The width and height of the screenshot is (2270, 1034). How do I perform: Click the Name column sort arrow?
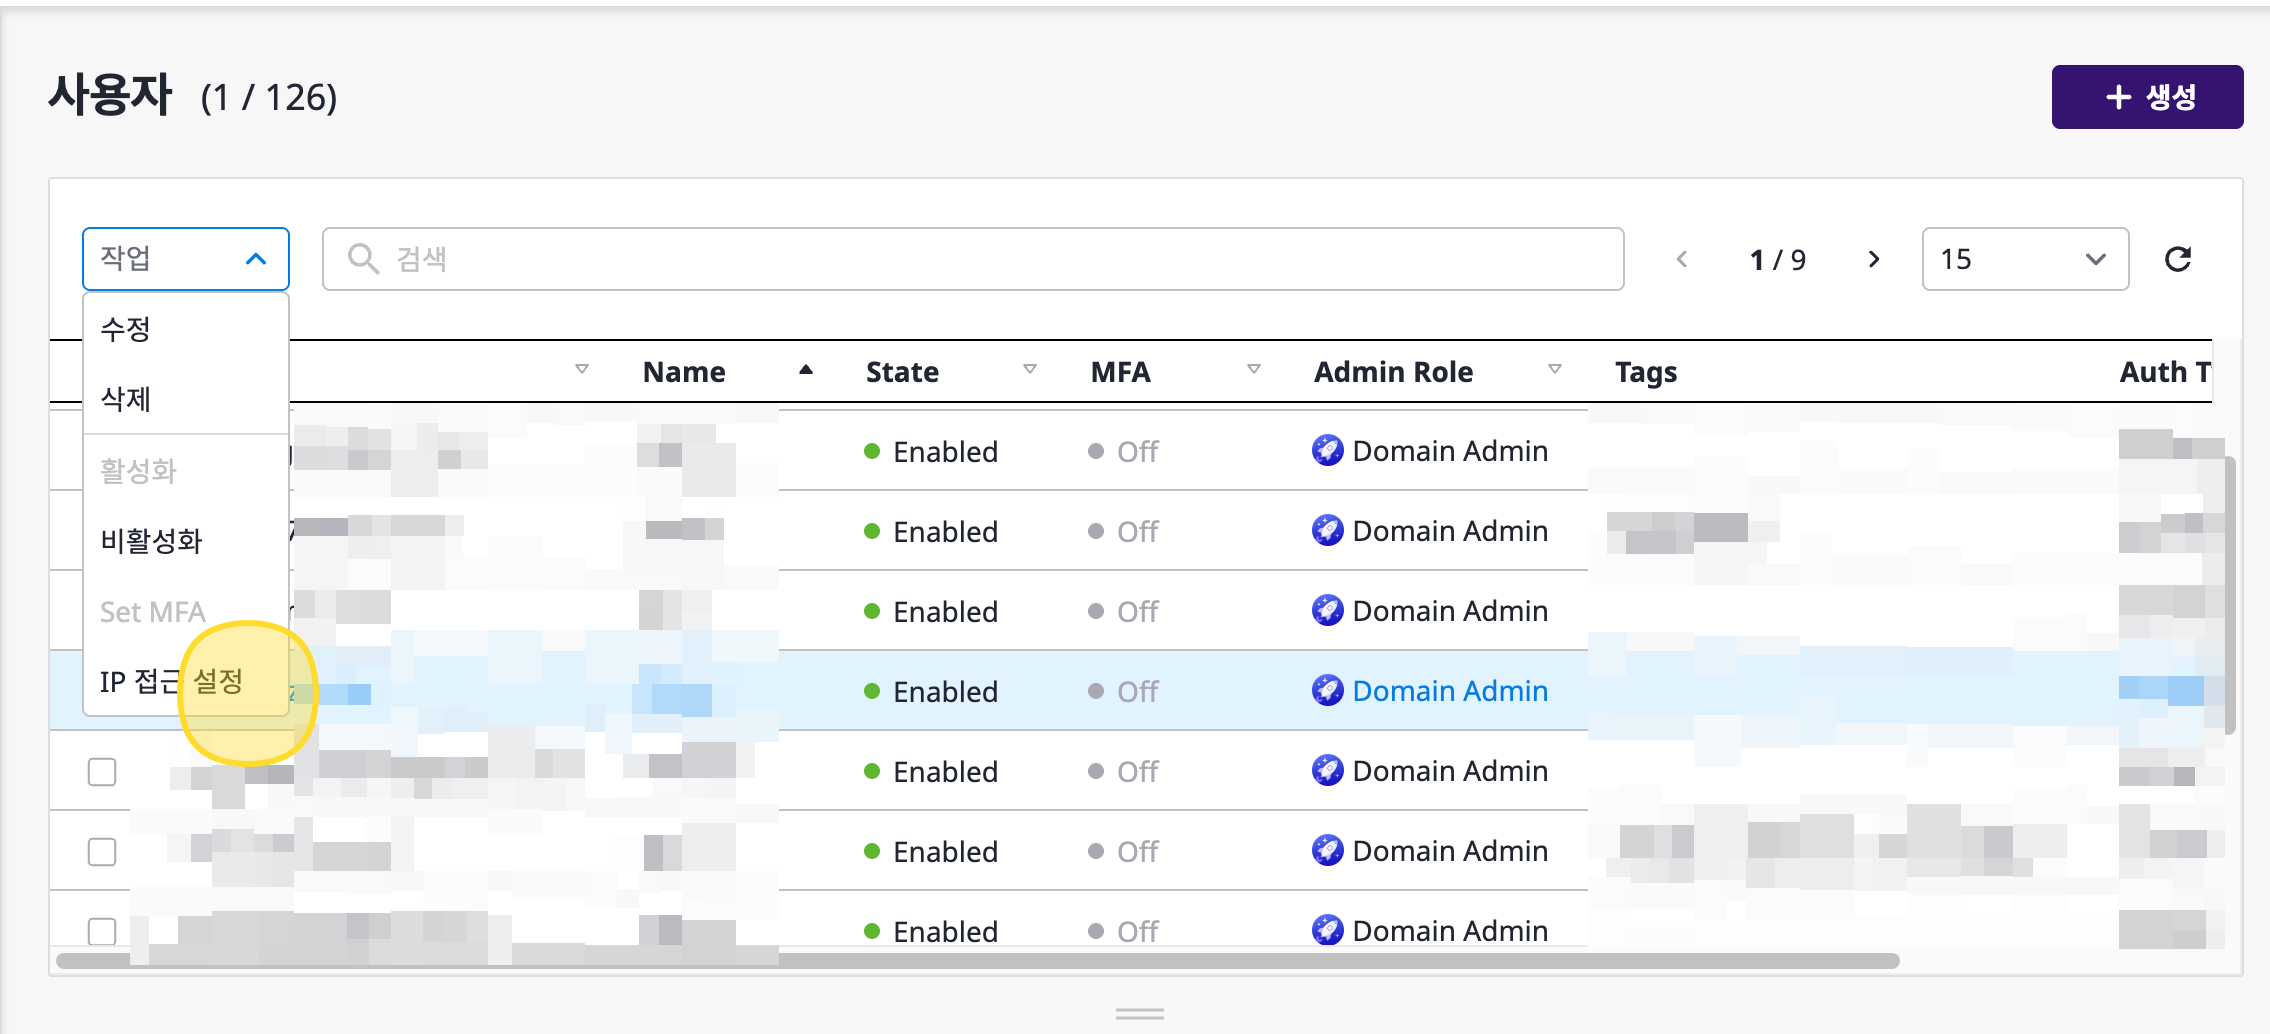(x=806, y=371)
